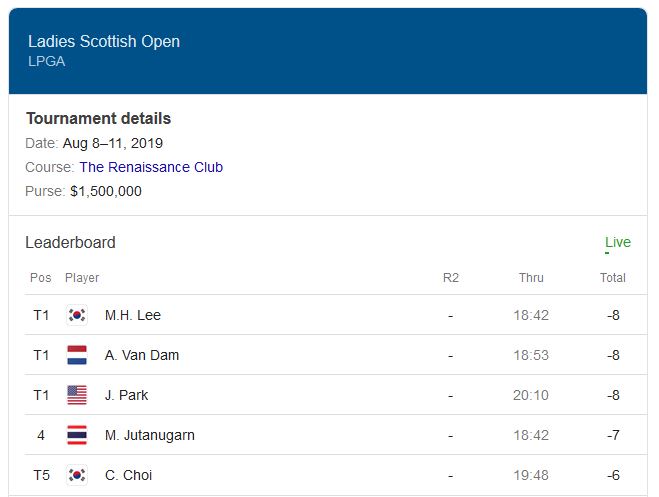Screen dimensions: 659x497
Task: Click the Pos column header
Action: point(40,278)
